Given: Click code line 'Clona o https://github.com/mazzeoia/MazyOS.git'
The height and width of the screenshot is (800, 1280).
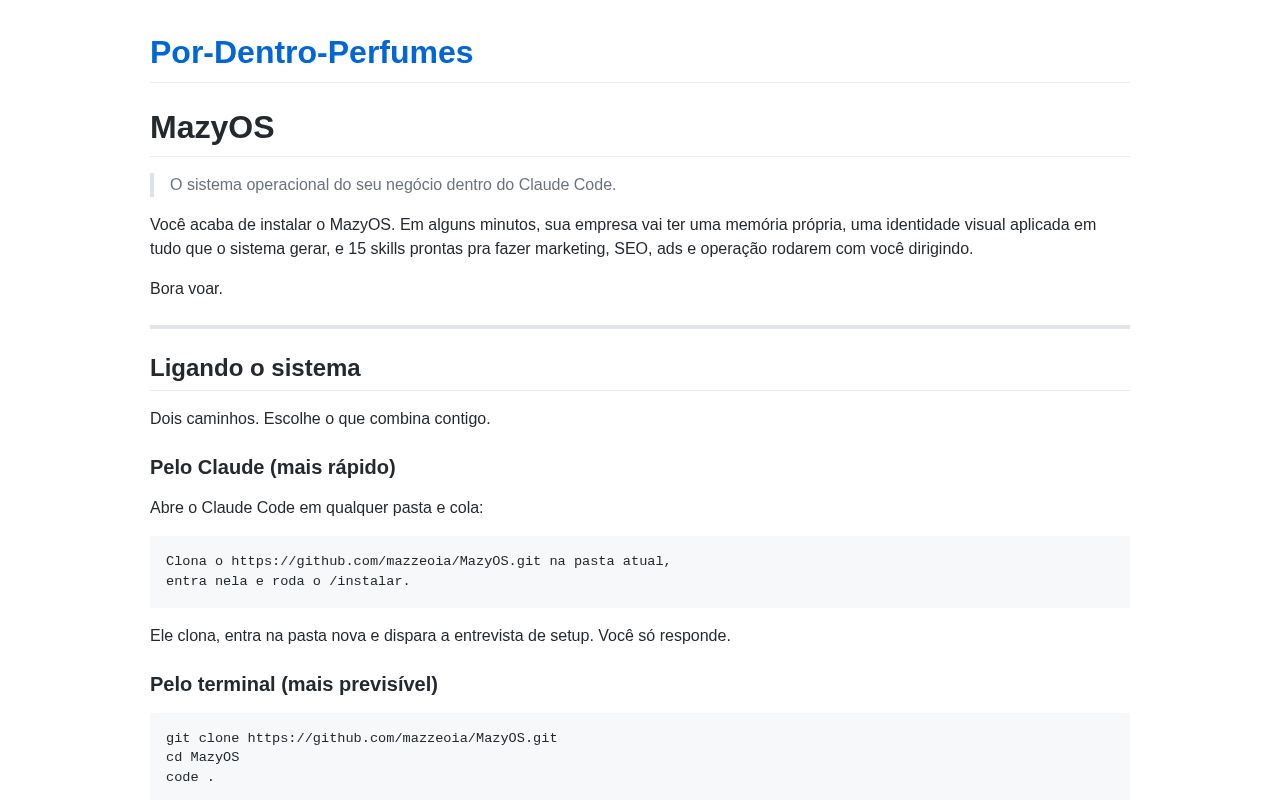Looking at the screenshot, I should pos(418,562).
